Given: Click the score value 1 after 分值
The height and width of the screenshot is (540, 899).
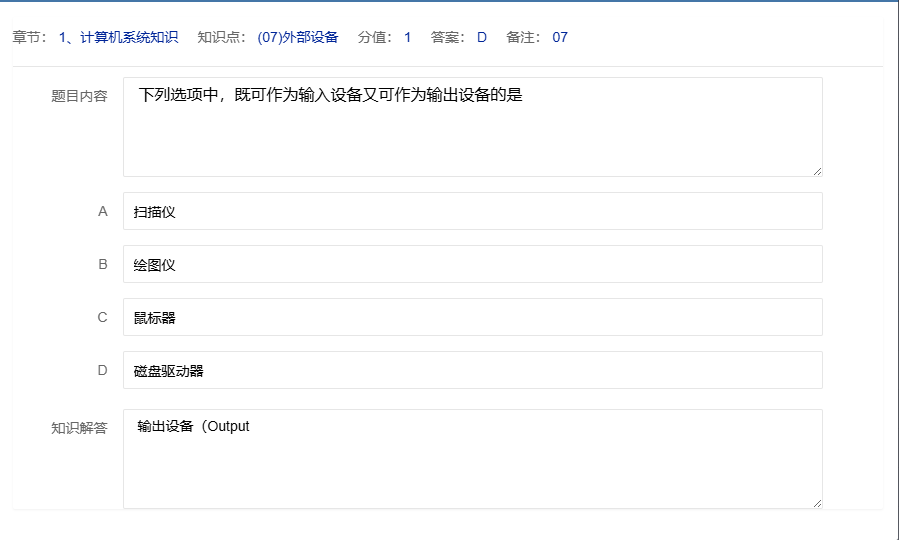Looking at the screenshot, I should click(x=408, y=37).
